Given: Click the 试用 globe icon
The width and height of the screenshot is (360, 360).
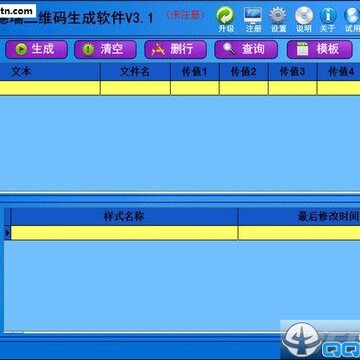Looking at the screenshot, I should (352, 19).
